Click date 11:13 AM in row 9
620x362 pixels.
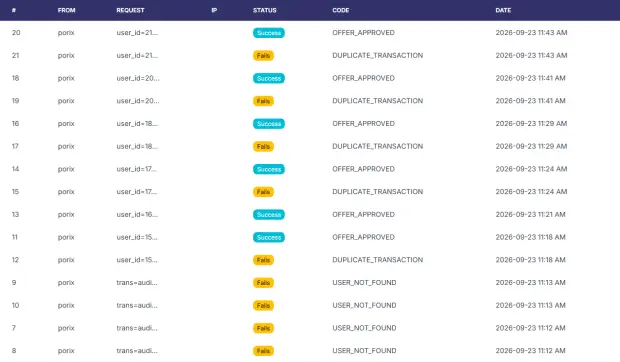531,283
